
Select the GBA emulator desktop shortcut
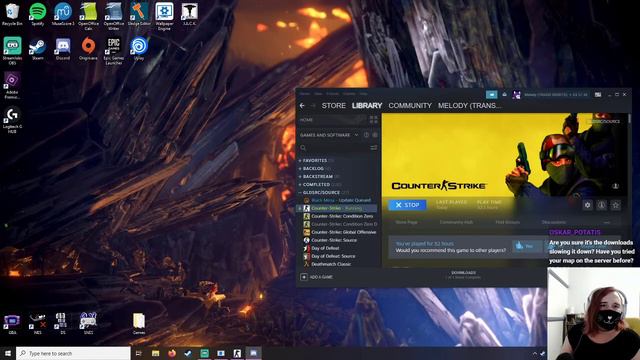[12, 323]
